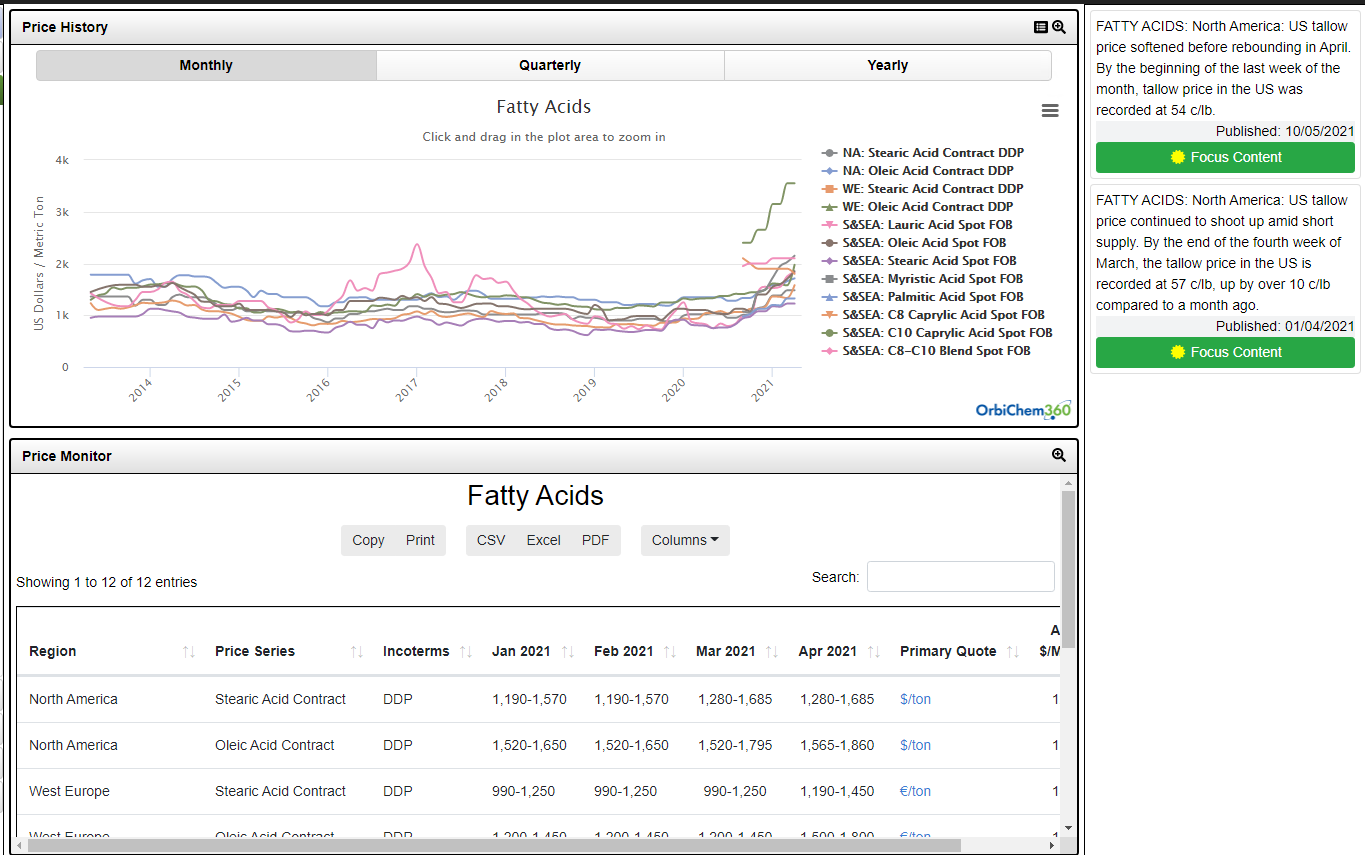1365x855 pixels.
Task: Open Focus Content published 10/05/2021
Action: pos(1225,157)
